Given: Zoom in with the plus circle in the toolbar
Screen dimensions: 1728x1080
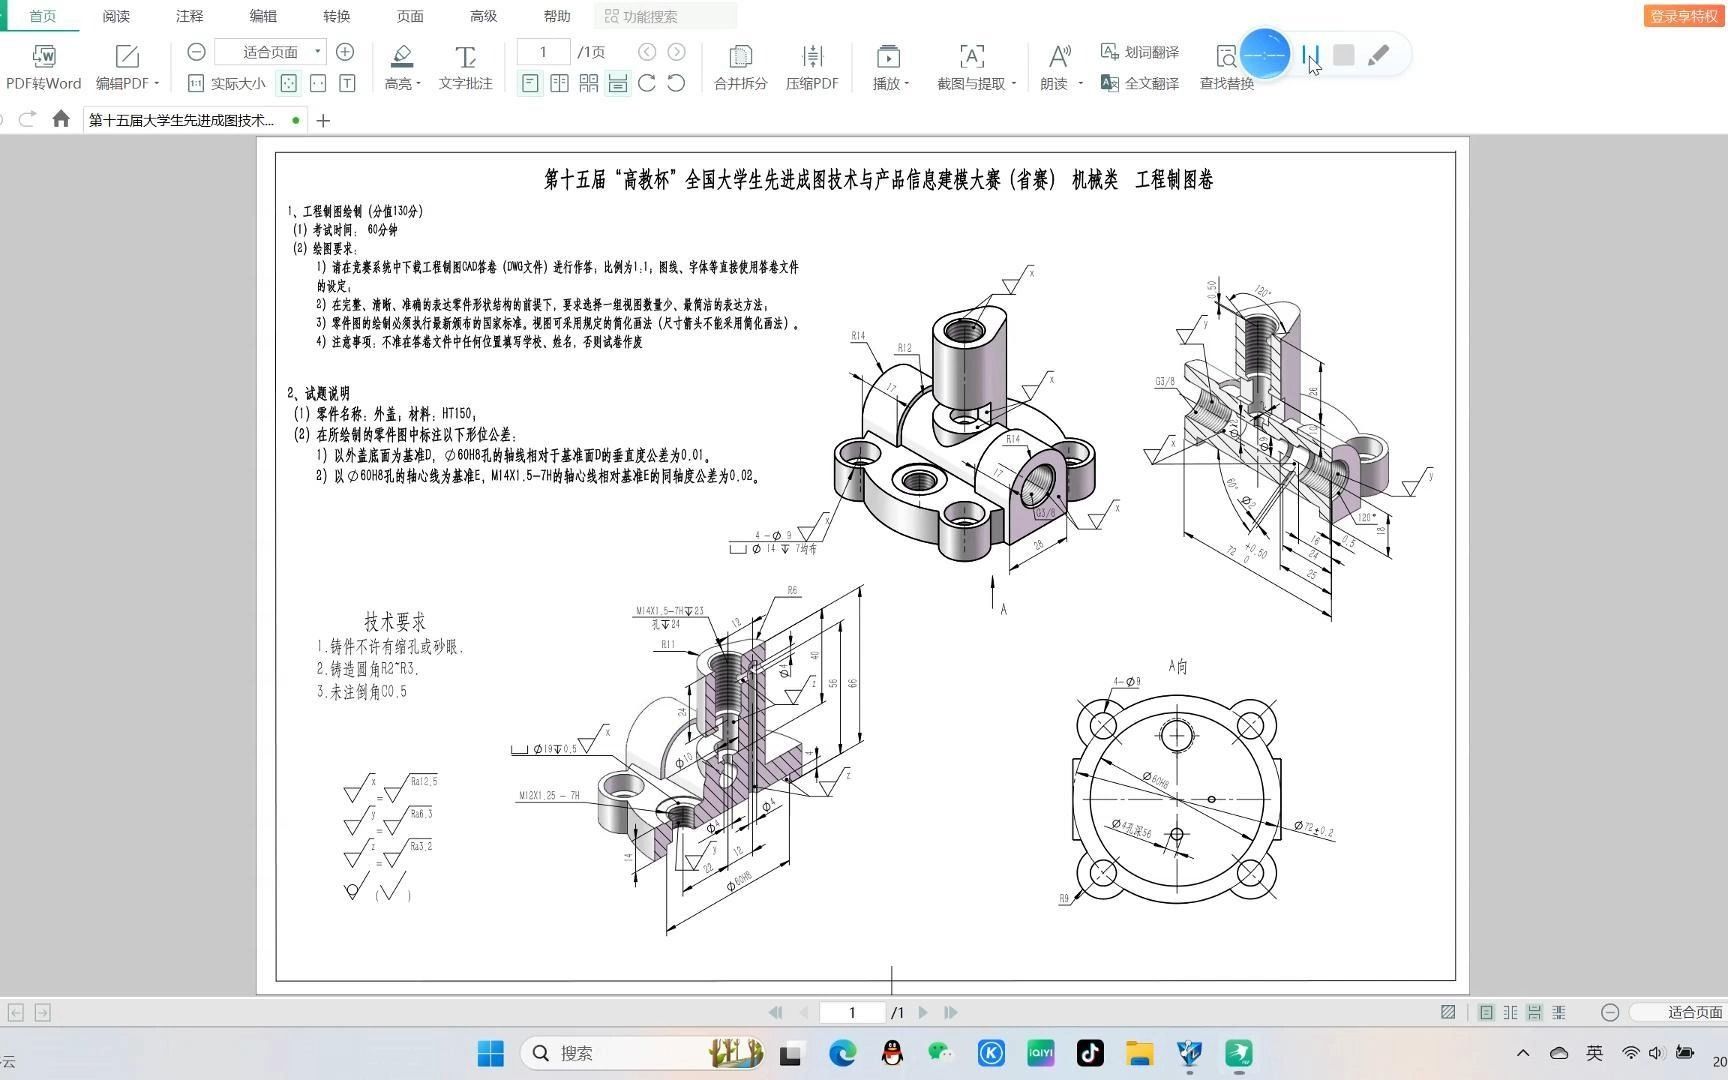Looking at the screenshot, I should point(345,52).
